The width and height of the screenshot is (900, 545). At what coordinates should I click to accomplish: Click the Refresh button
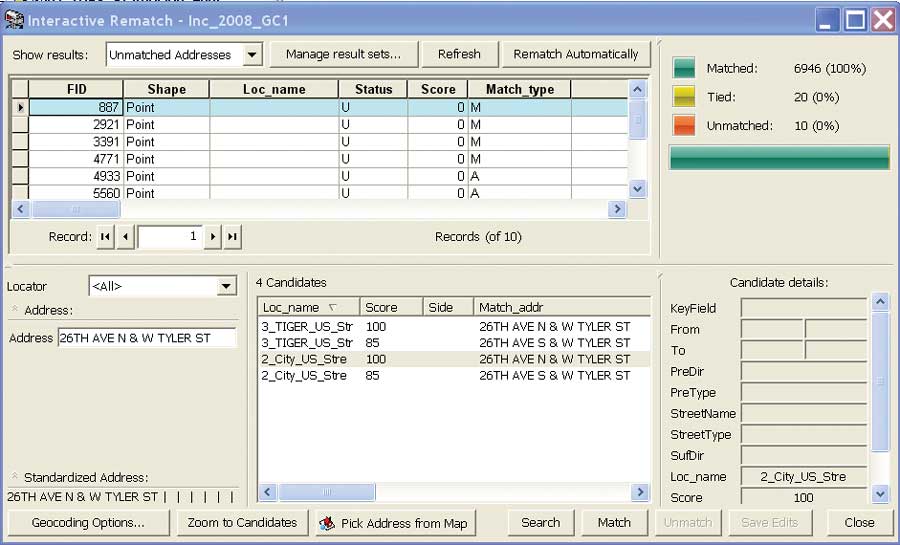click(x=459, y=54)
